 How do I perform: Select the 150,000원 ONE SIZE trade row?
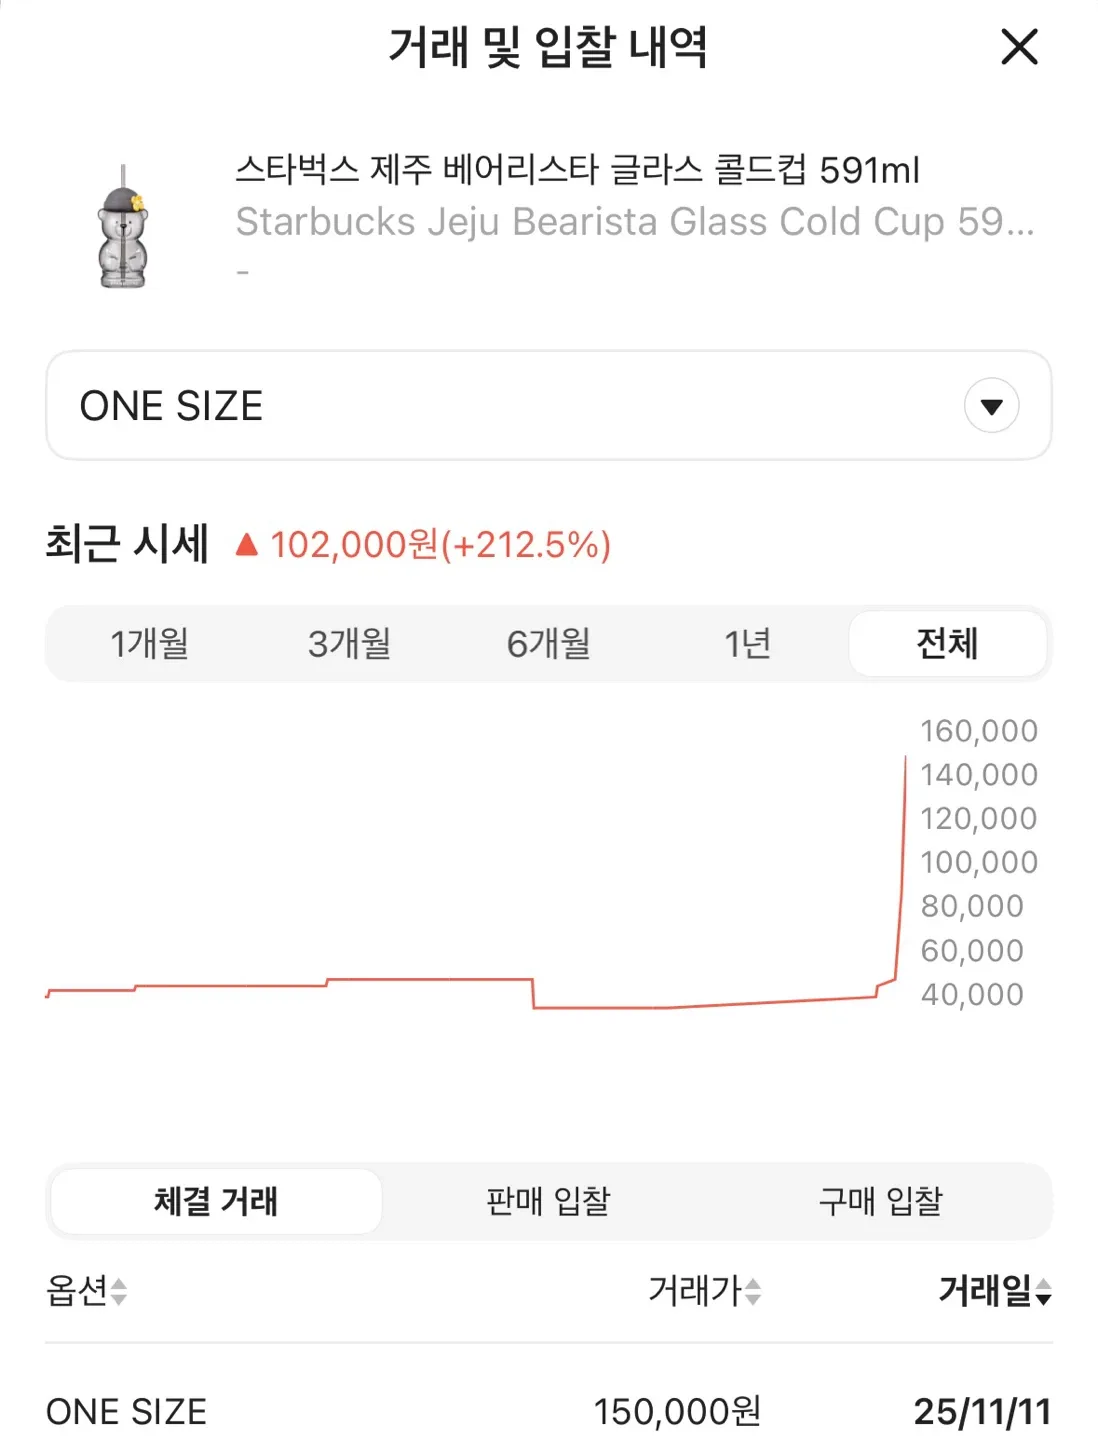pyautogui.click(x=548, y=1411)
